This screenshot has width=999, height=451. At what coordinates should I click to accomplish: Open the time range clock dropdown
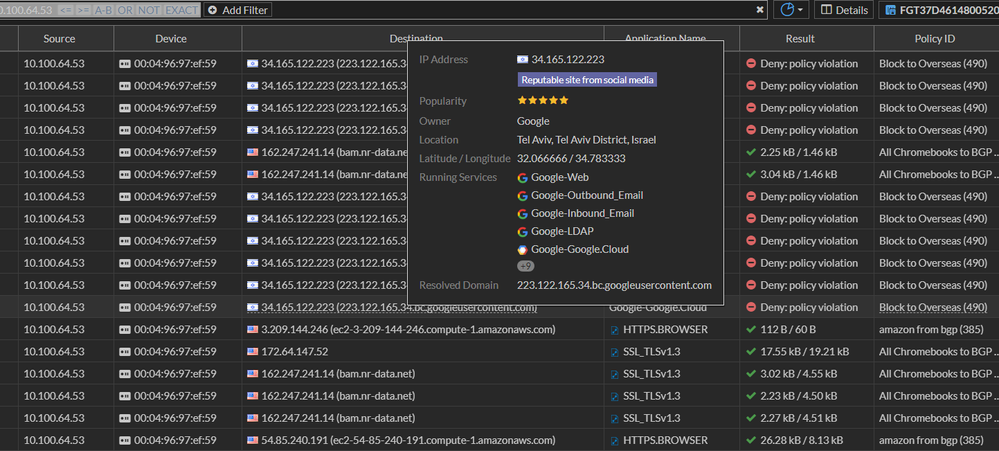point(791,10)
